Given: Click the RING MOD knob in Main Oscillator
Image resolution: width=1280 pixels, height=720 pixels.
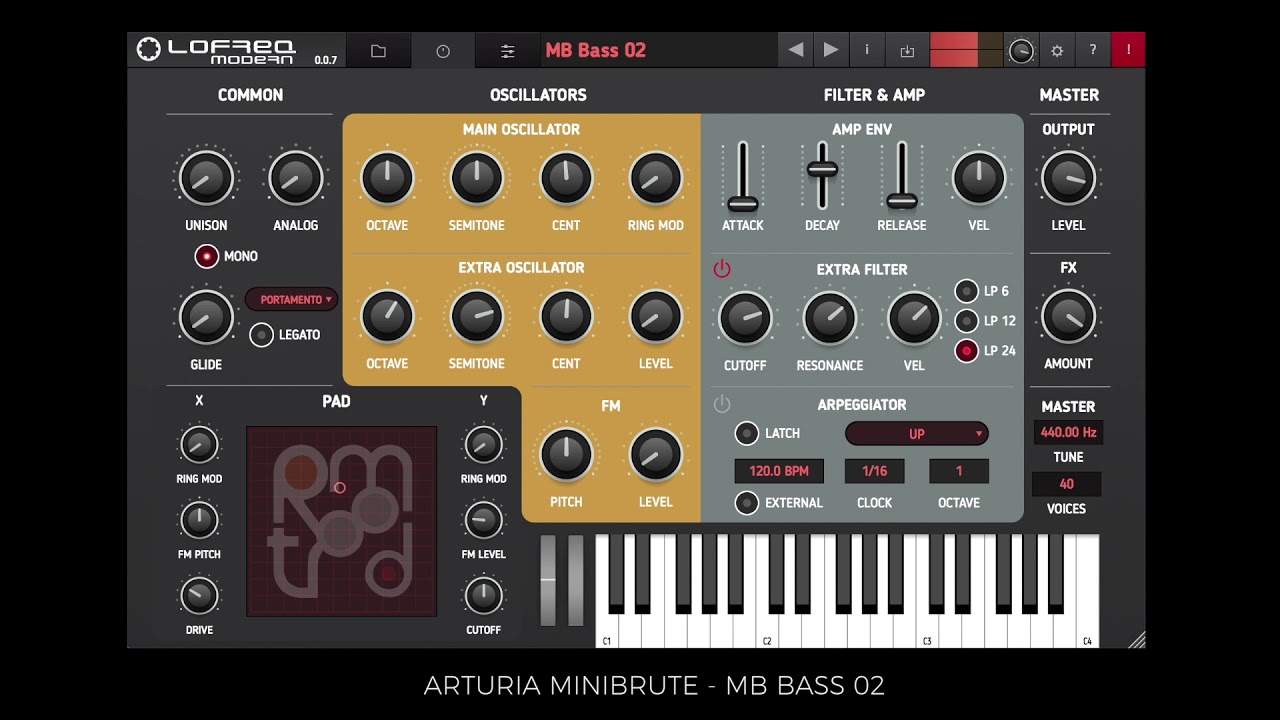Looking at the screenshot, I should tap(656, 179).
